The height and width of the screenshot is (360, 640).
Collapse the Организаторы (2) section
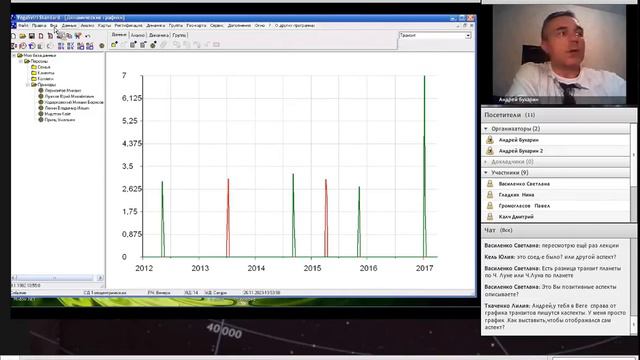[486, 129]
